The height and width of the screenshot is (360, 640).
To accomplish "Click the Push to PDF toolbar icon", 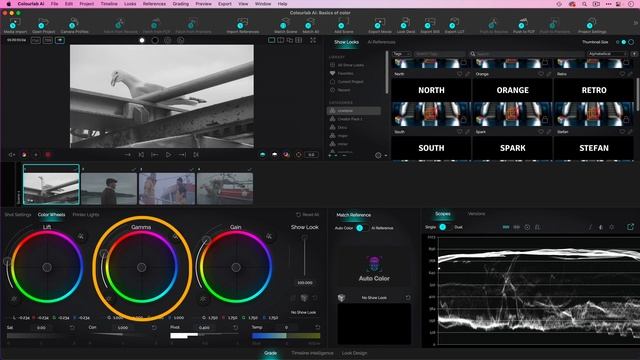I will [x=523, y=23].
